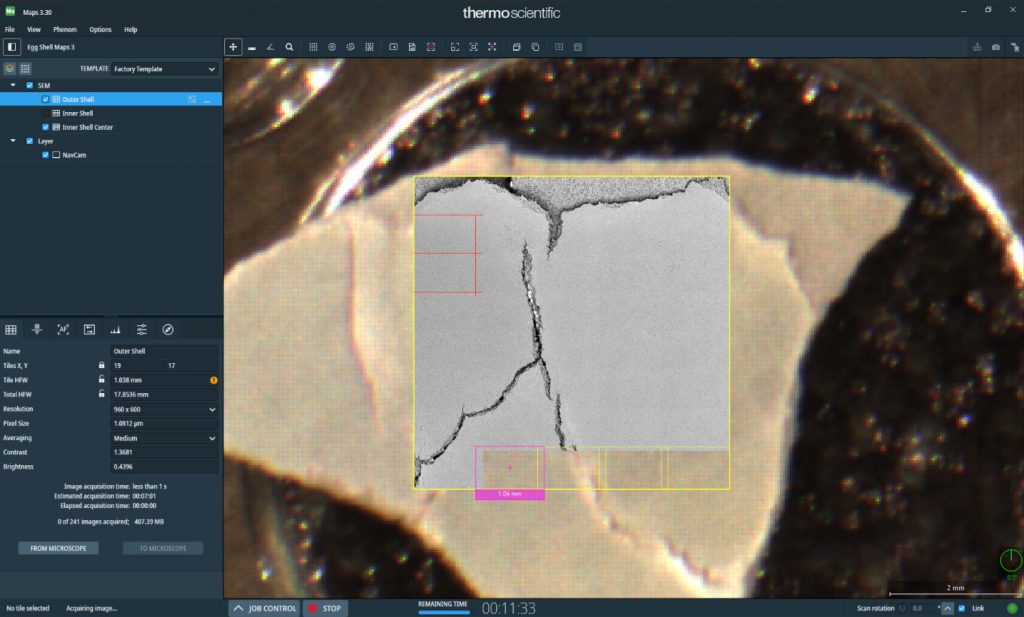Open the tile grid display icon

pyautogui.click(x=11, y=329)
